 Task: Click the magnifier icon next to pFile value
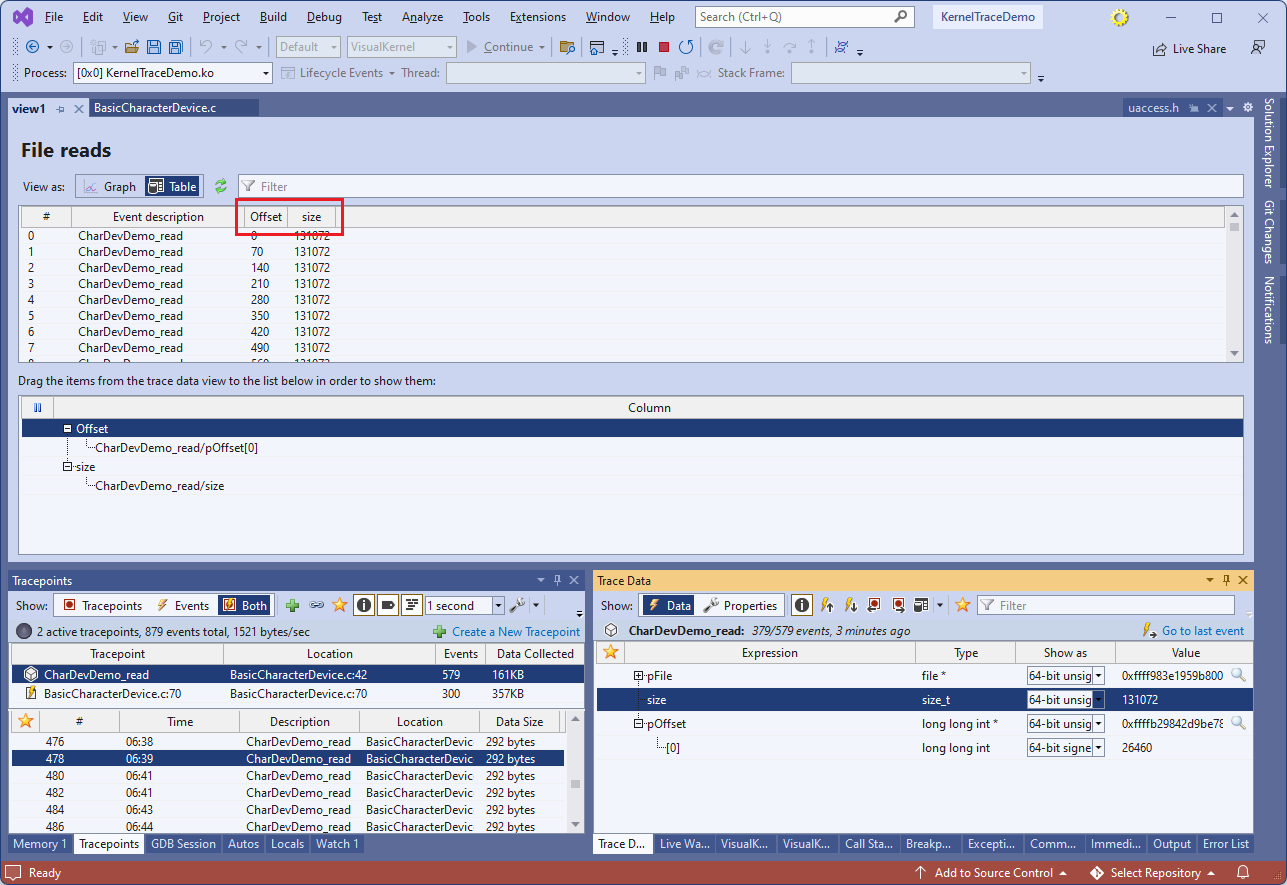click(x=1238, y=676)
